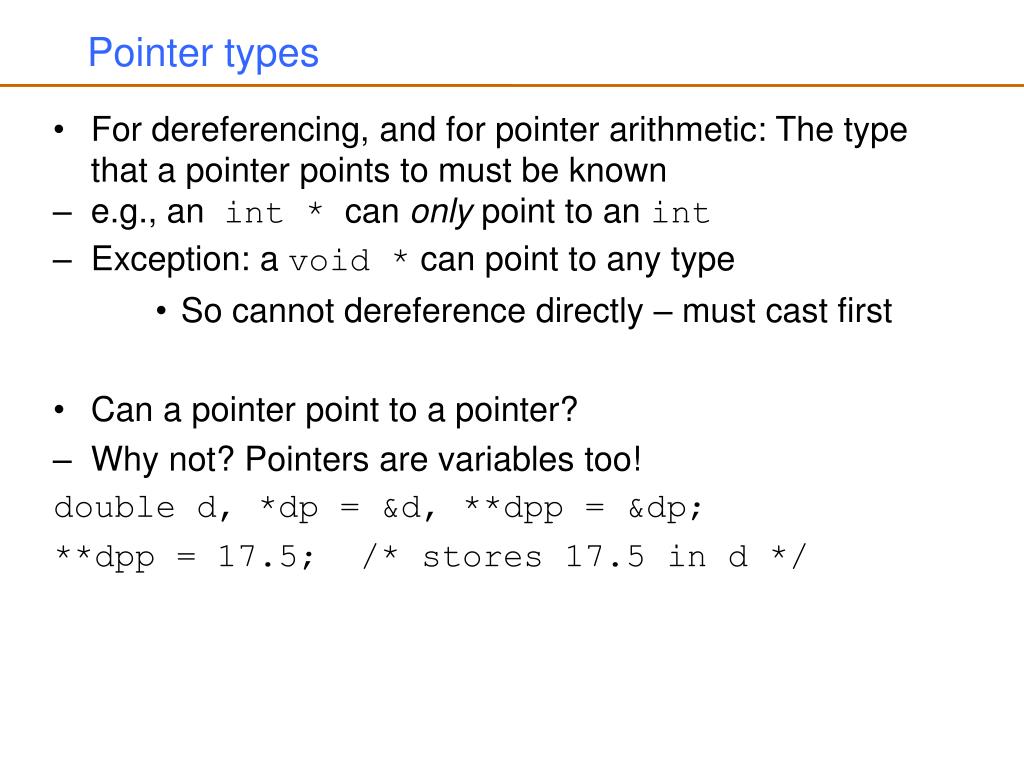Click the 'Pointer types' slide title
1024x768 pixels.
tap(203, 54)
